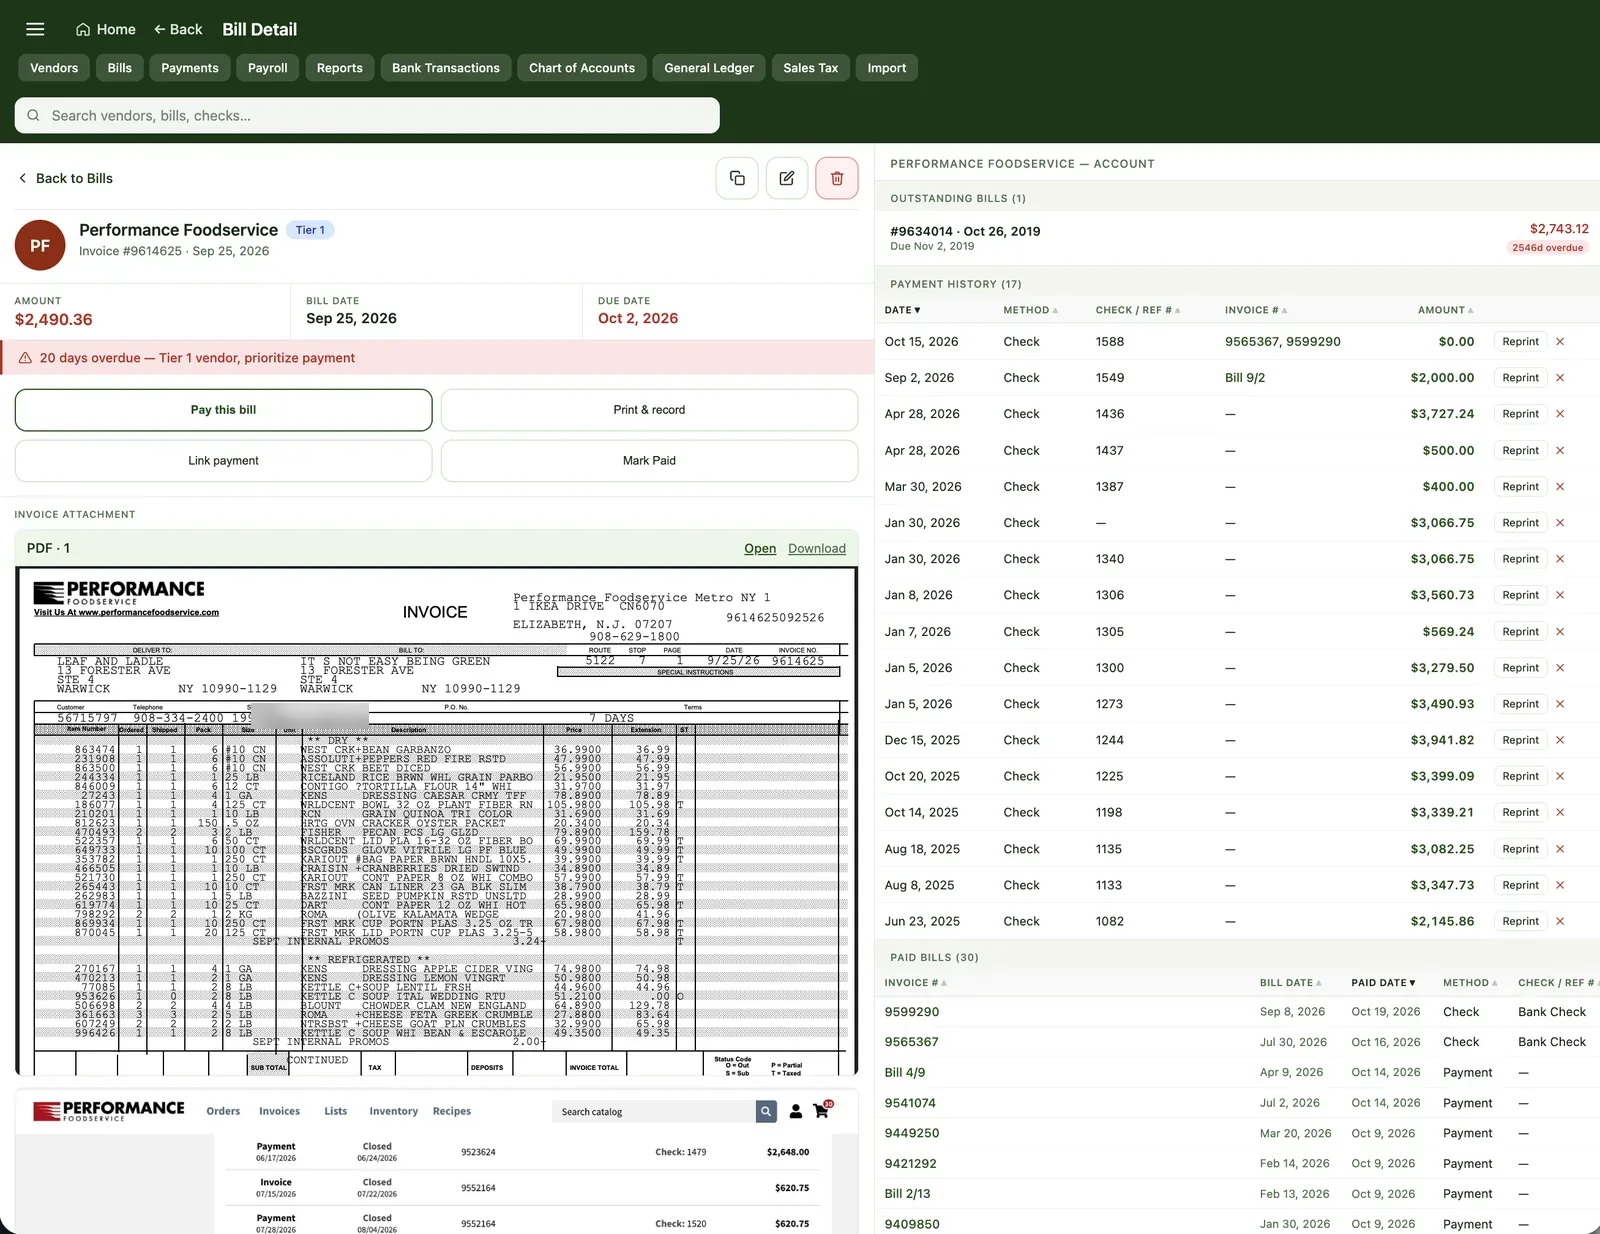Remove payment row for check 1306

click(1560, 595)
